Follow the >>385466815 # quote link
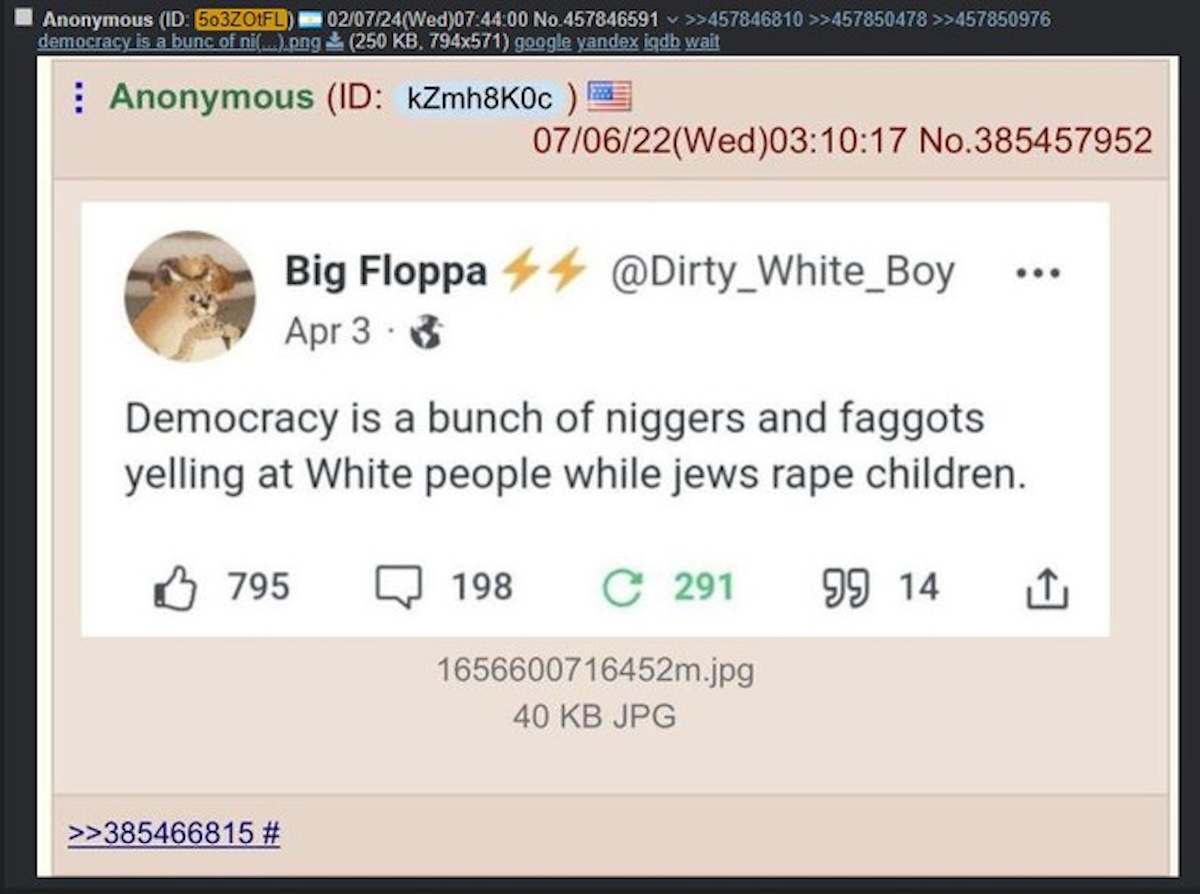This screenshot has width=1200, height=894. pos(174,833)
